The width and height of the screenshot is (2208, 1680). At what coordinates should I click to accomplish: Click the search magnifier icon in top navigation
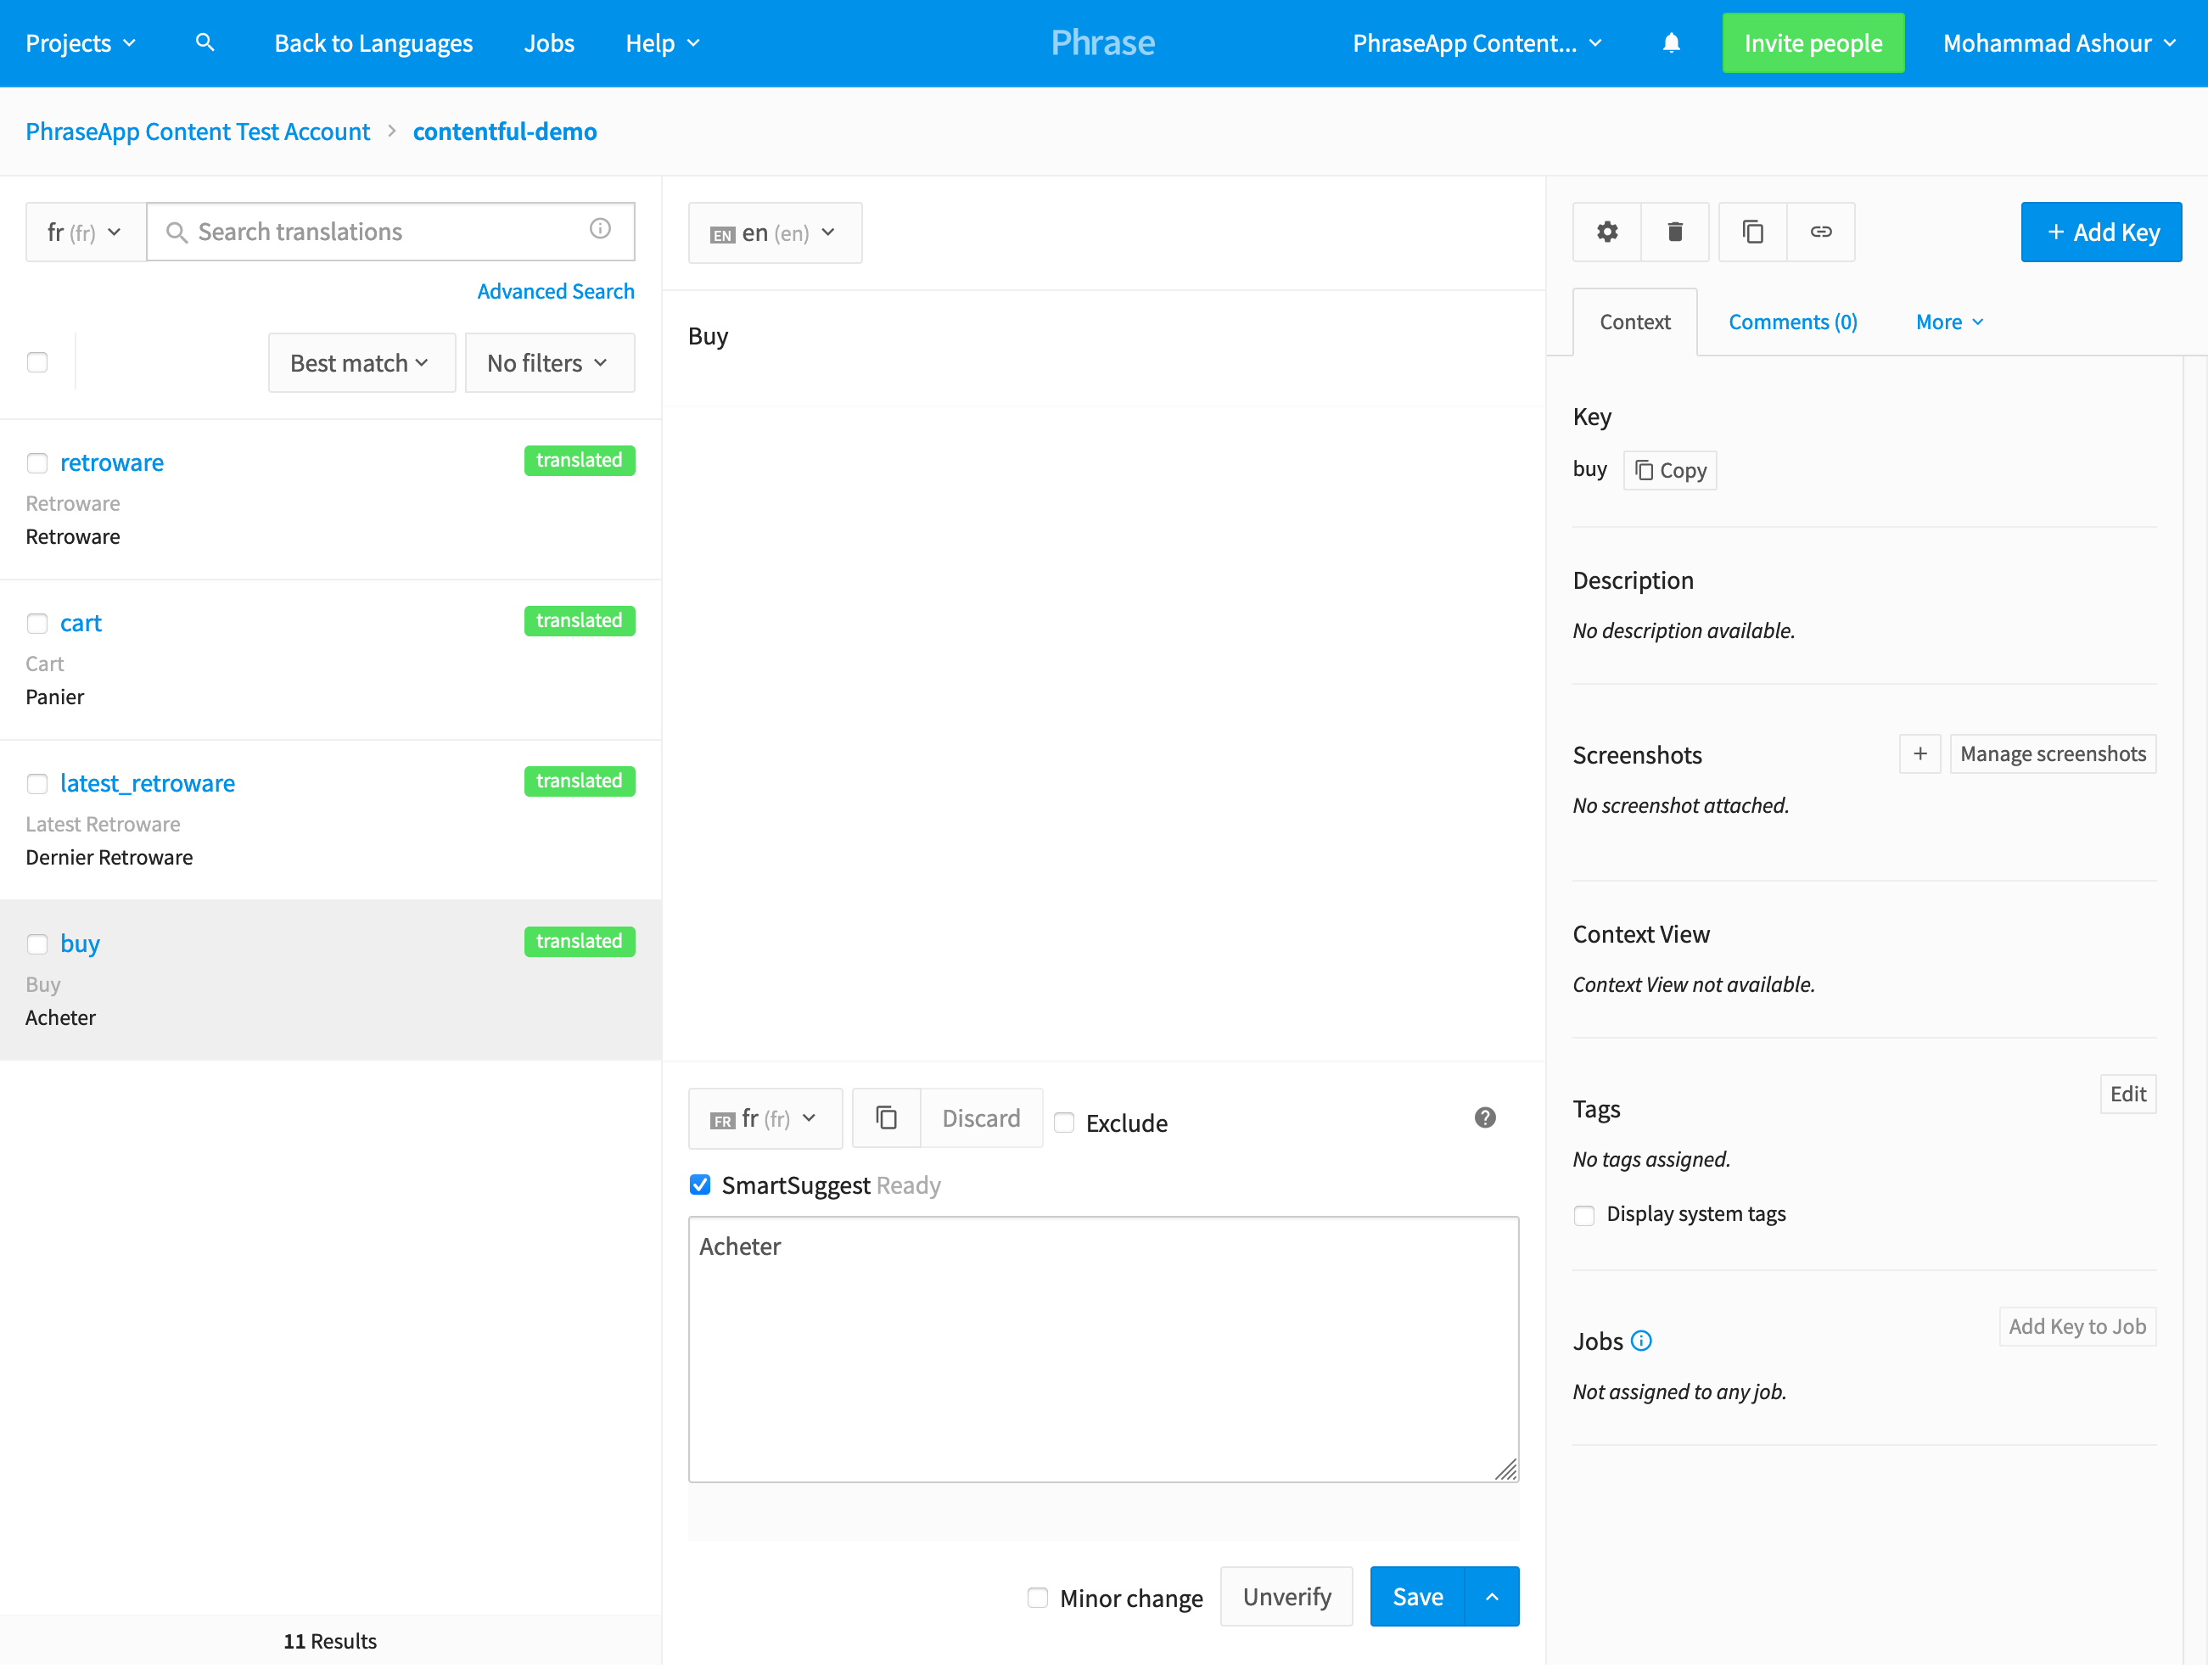[205, 43]
